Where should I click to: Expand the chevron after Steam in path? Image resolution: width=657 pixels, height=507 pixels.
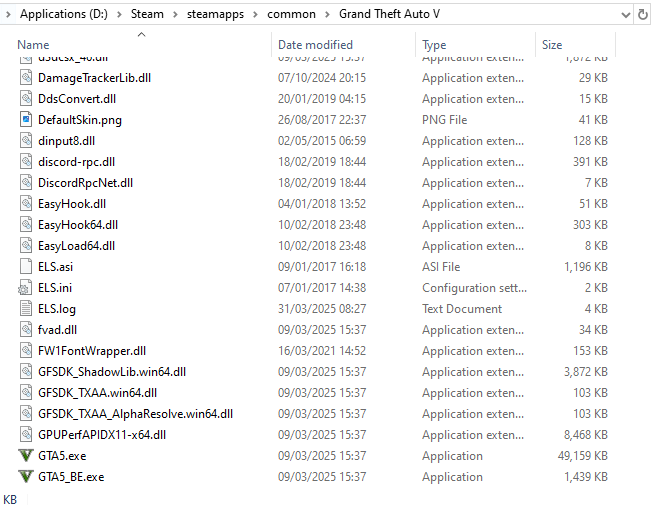tap(175, 15)
